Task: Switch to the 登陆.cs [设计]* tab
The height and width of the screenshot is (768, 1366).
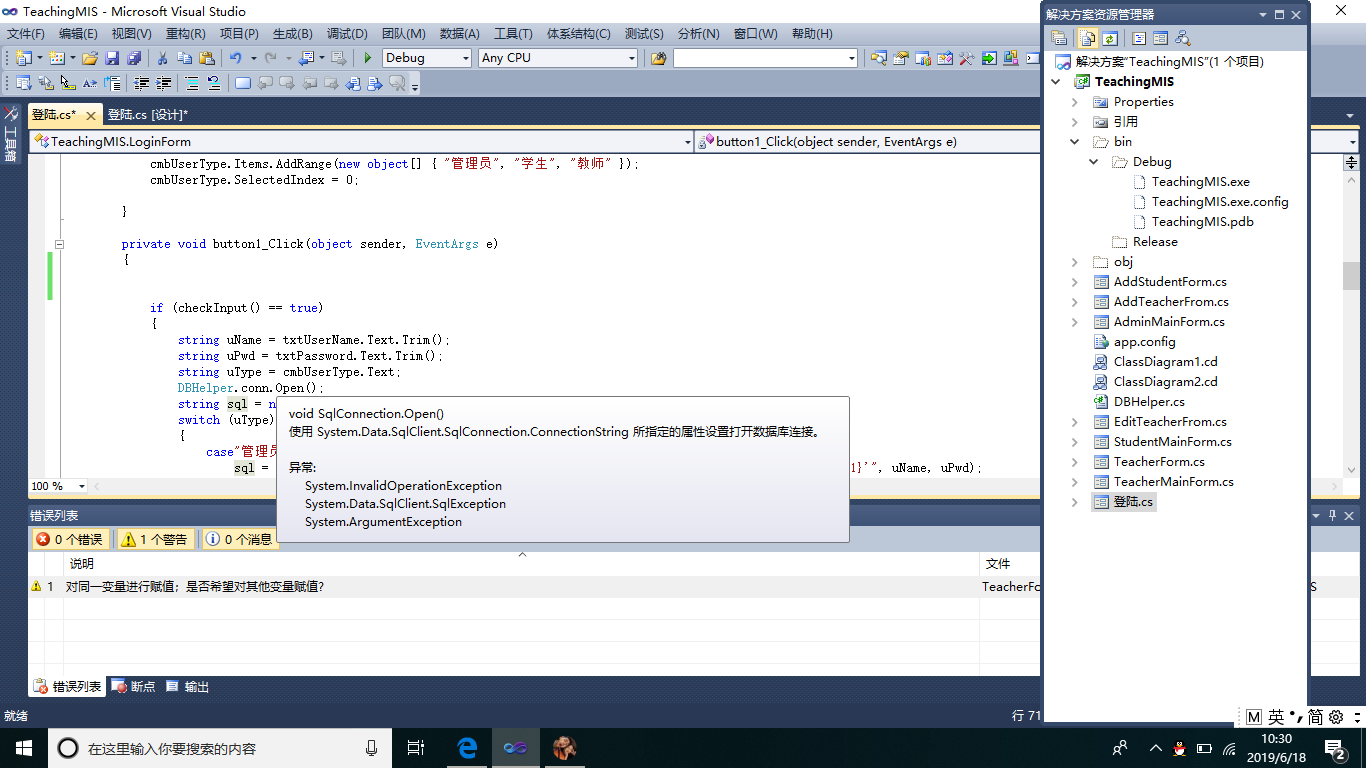Action: pos(148,115)
